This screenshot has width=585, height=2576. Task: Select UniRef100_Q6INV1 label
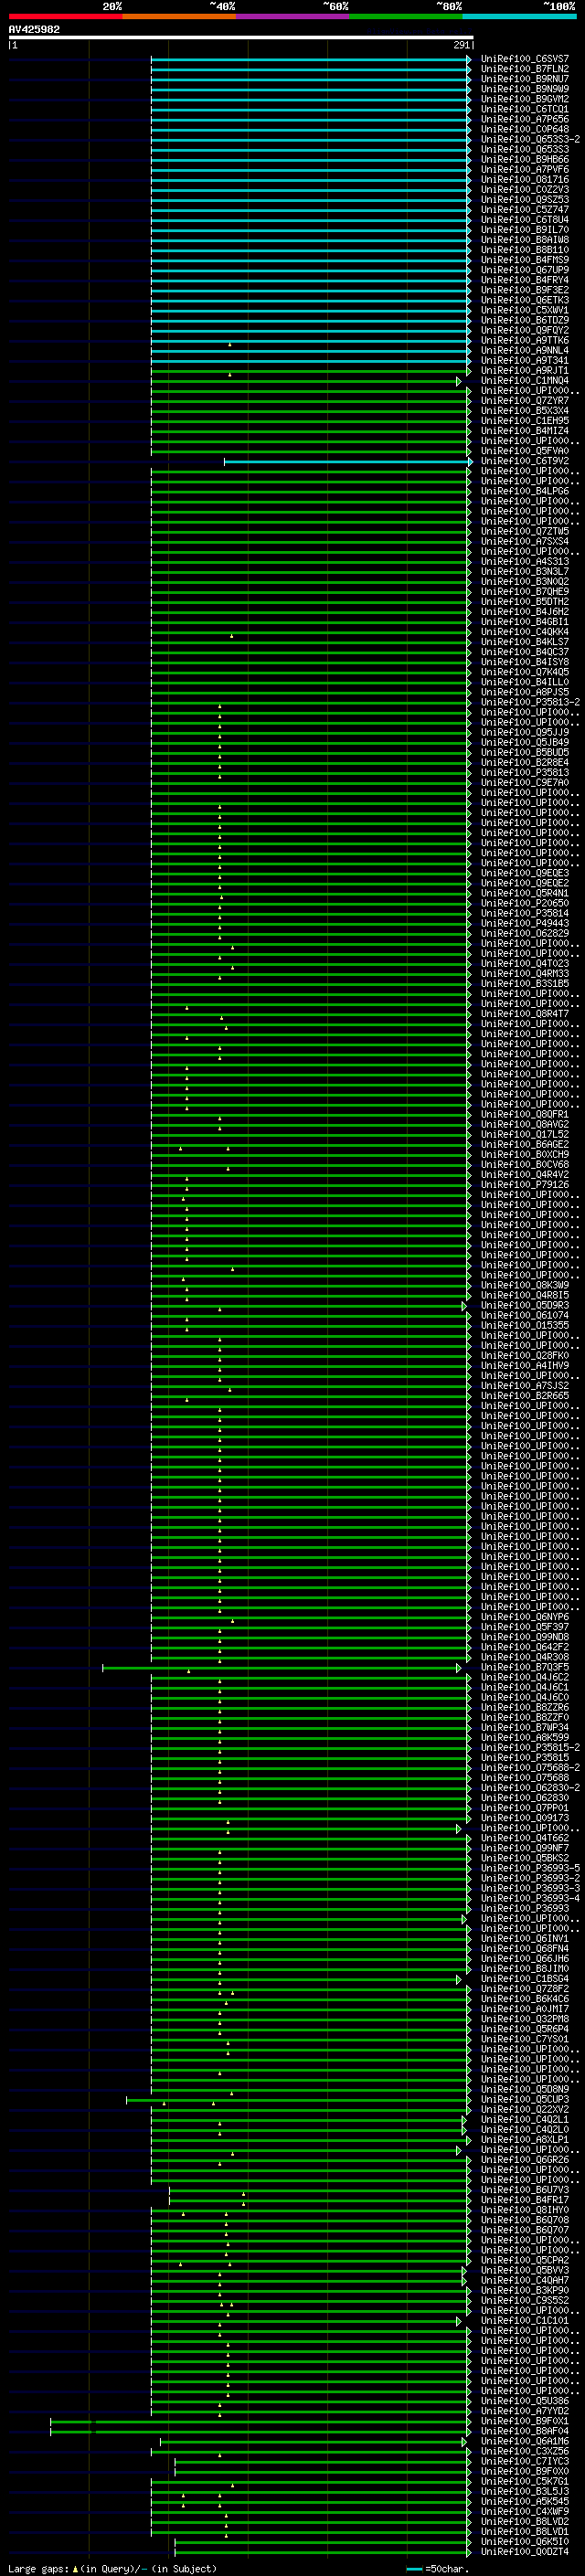[x=525, y=1938]
